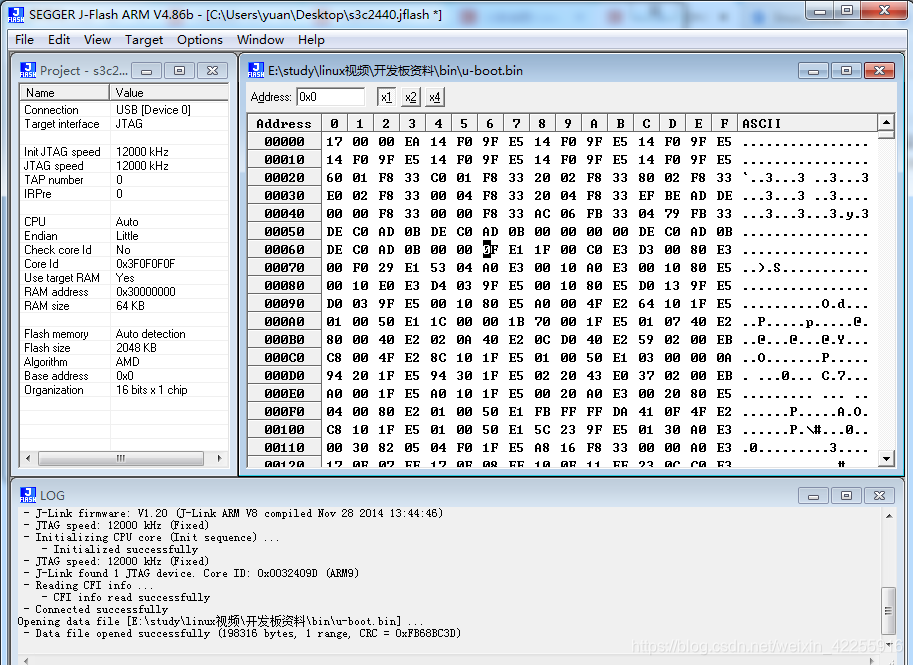Viewport: 913px width, 665px height.
Task: Minimize the Project window
Action: 147,71
